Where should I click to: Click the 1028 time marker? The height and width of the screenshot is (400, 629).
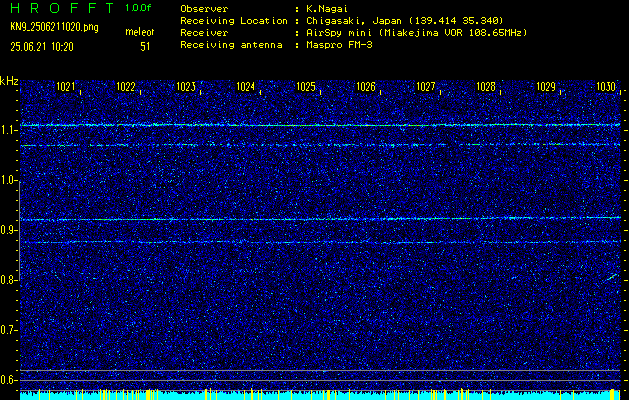tap(486, 87)
